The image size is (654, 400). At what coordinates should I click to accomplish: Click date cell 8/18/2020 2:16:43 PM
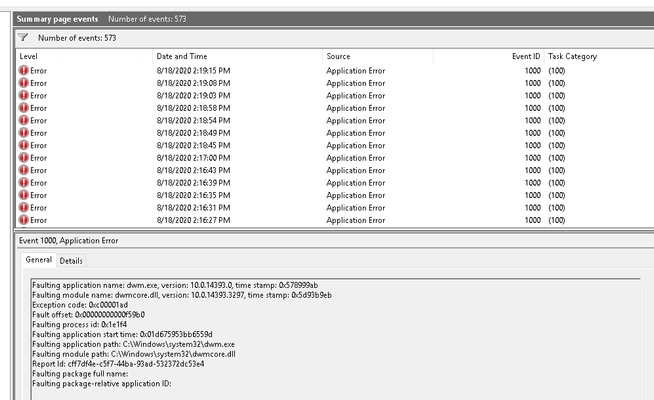[194, 171]
